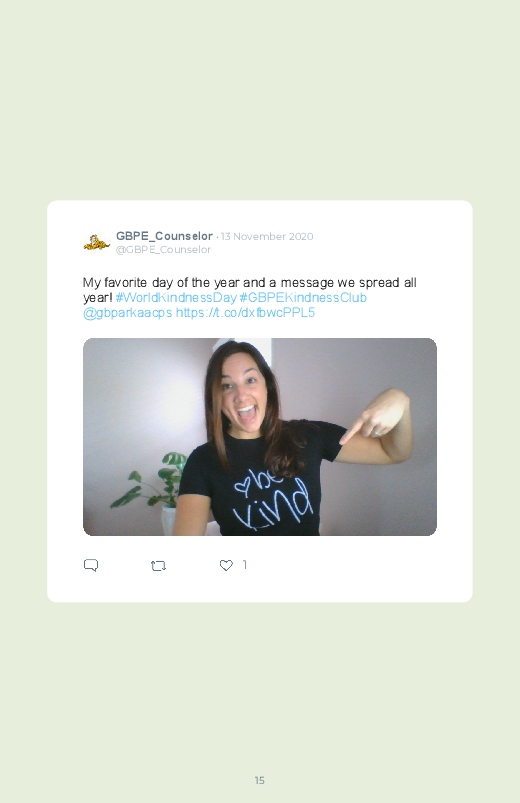Click the be kind text on shirt
This screenshot has height=803, width=520.
(x=273, y=499)
